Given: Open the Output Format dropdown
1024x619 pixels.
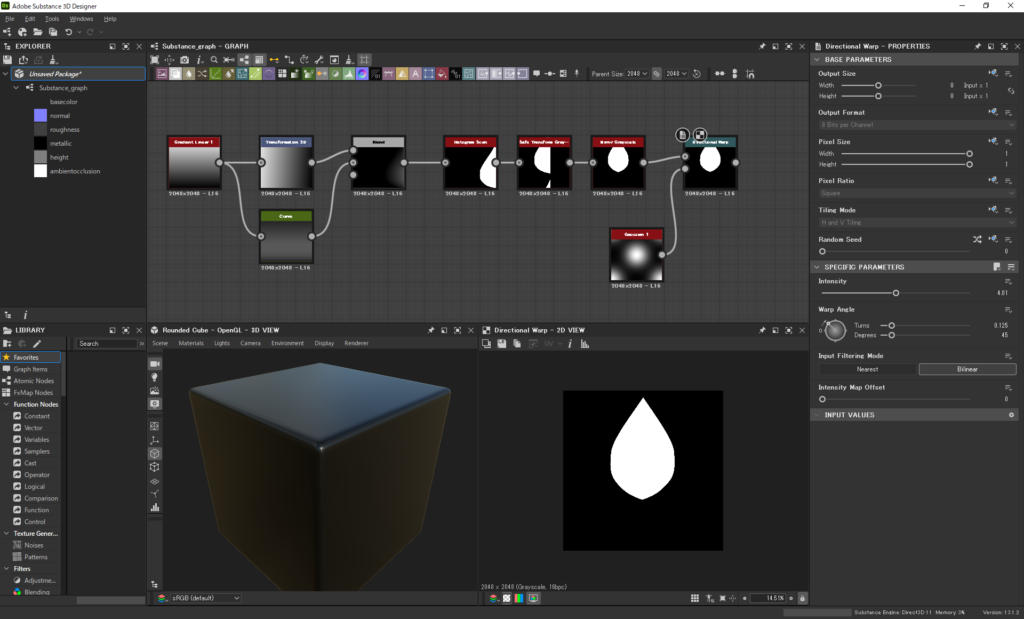Looking at the screenshot, I should click(x=917, y=125).
